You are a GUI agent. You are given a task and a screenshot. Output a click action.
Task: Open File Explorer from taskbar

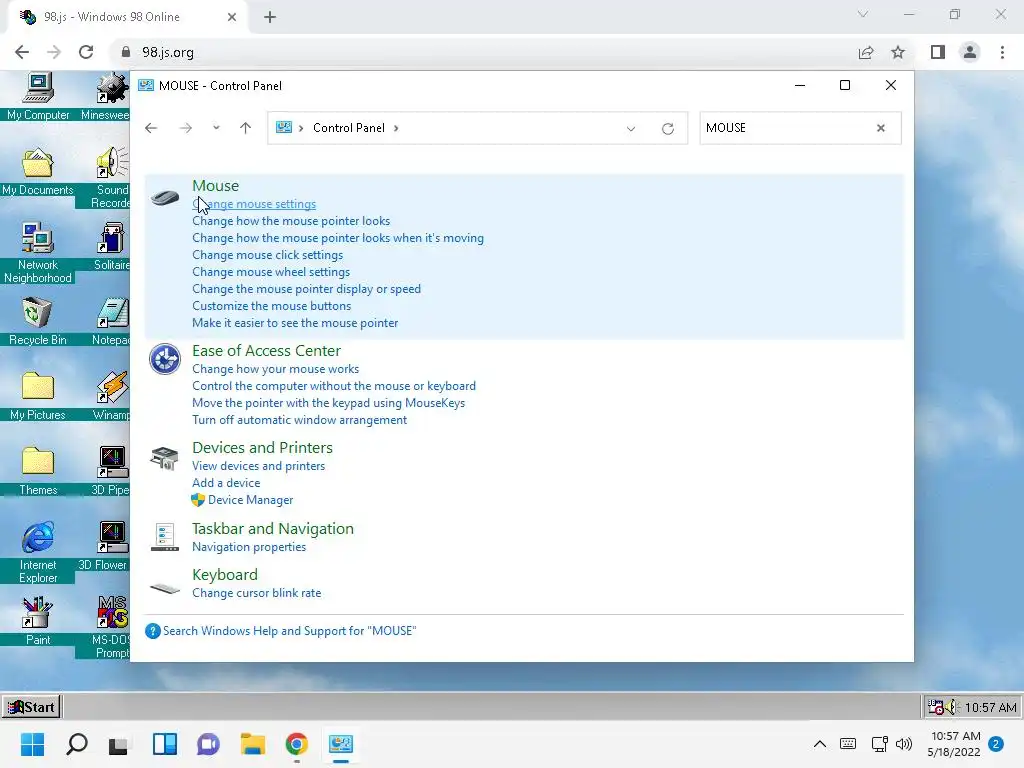(x=253, y=744)
